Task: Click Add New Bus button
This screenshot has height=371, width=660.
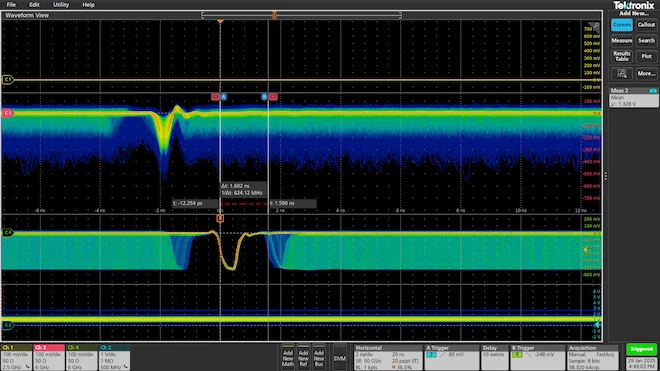Action: click(319, 358)
